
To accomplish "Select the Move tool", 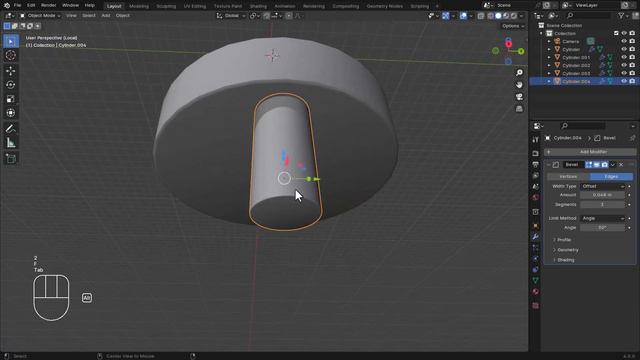I will pos(11,71).
